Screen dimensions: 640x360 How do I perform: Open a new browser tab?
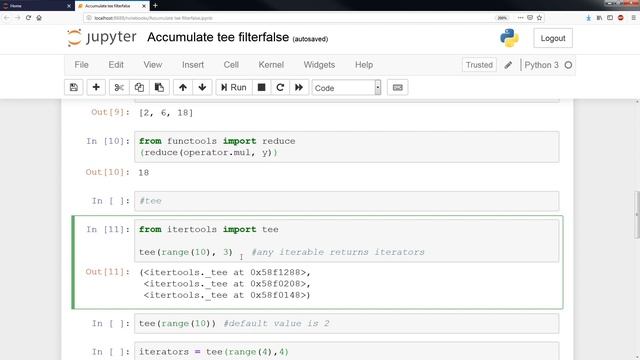tap(155, 6)
